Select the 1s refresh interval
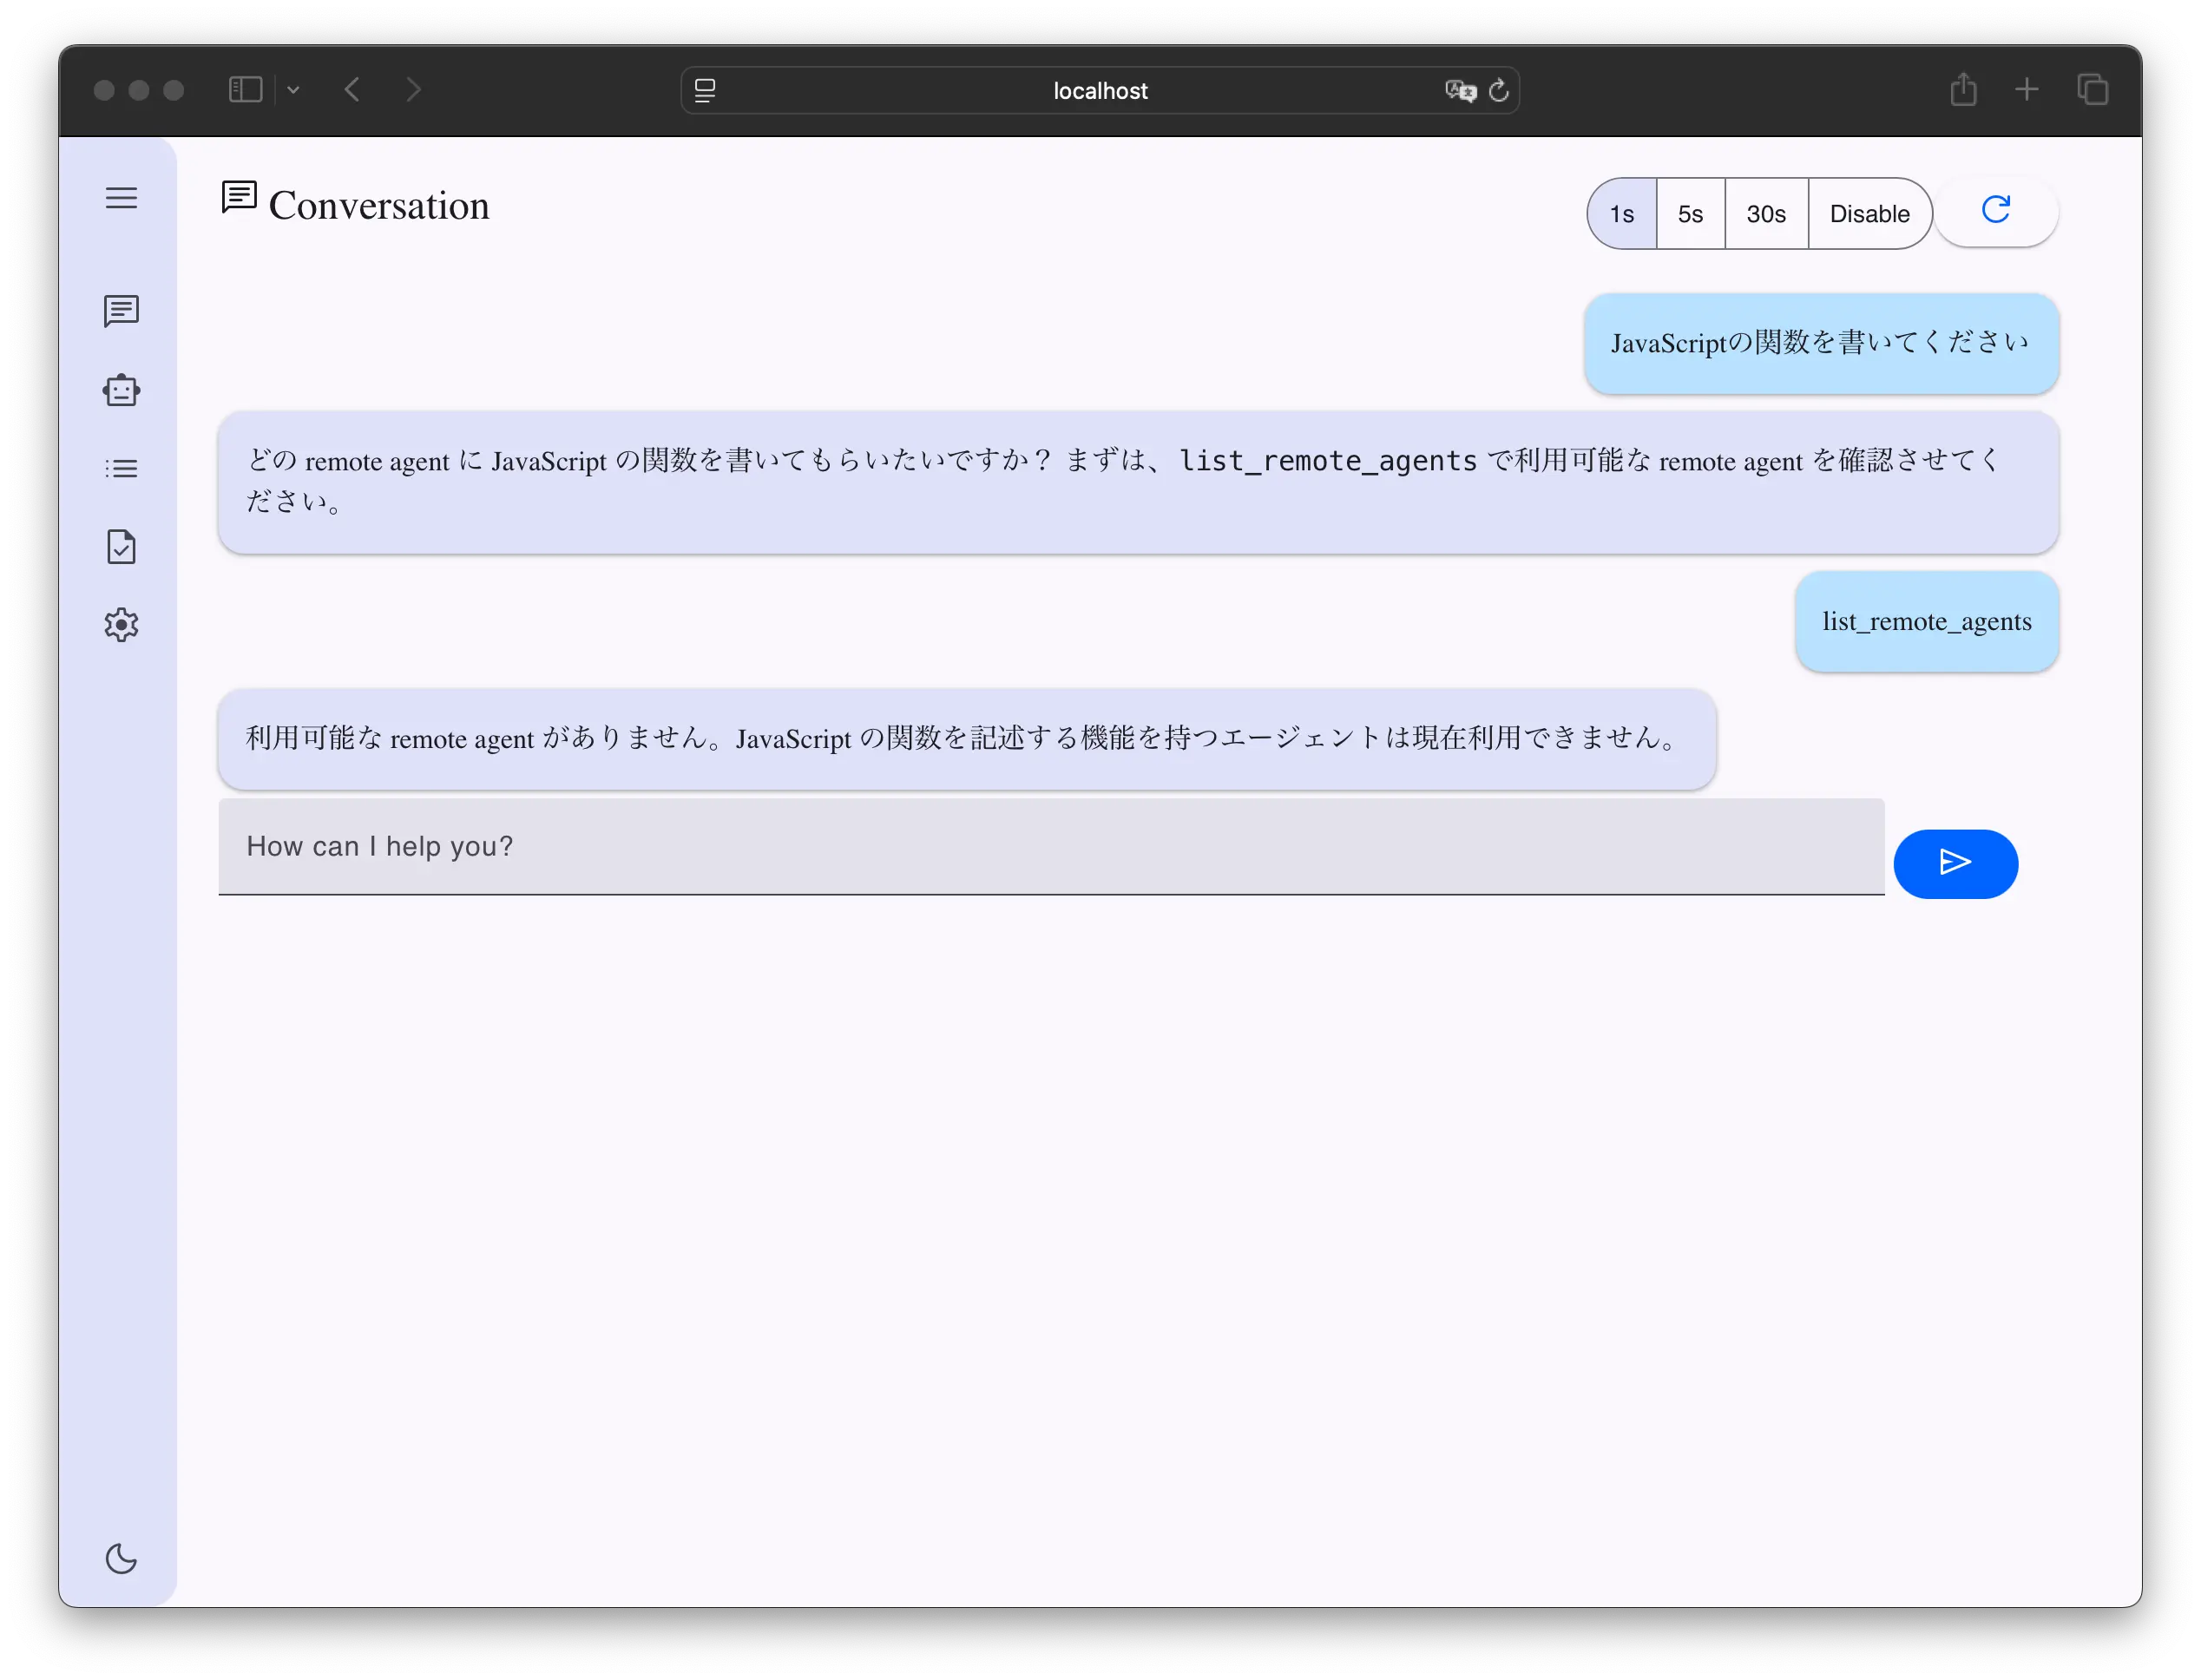This screenshot has width=2201, height=1680. [x=1621, y=214]
